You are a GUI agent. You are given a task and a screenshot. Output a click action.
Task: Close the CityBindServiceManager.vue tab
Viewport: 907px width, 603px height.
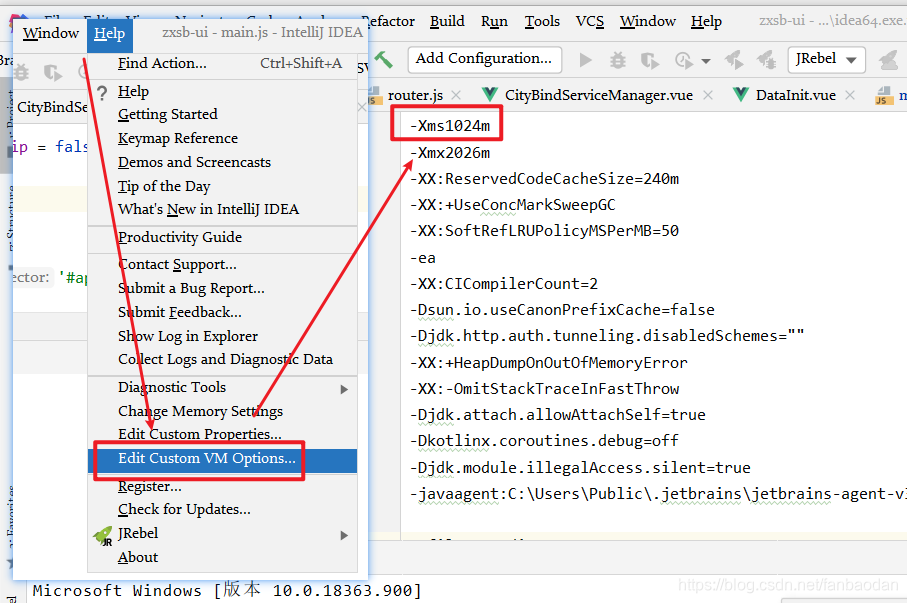(x=707, y=95)
